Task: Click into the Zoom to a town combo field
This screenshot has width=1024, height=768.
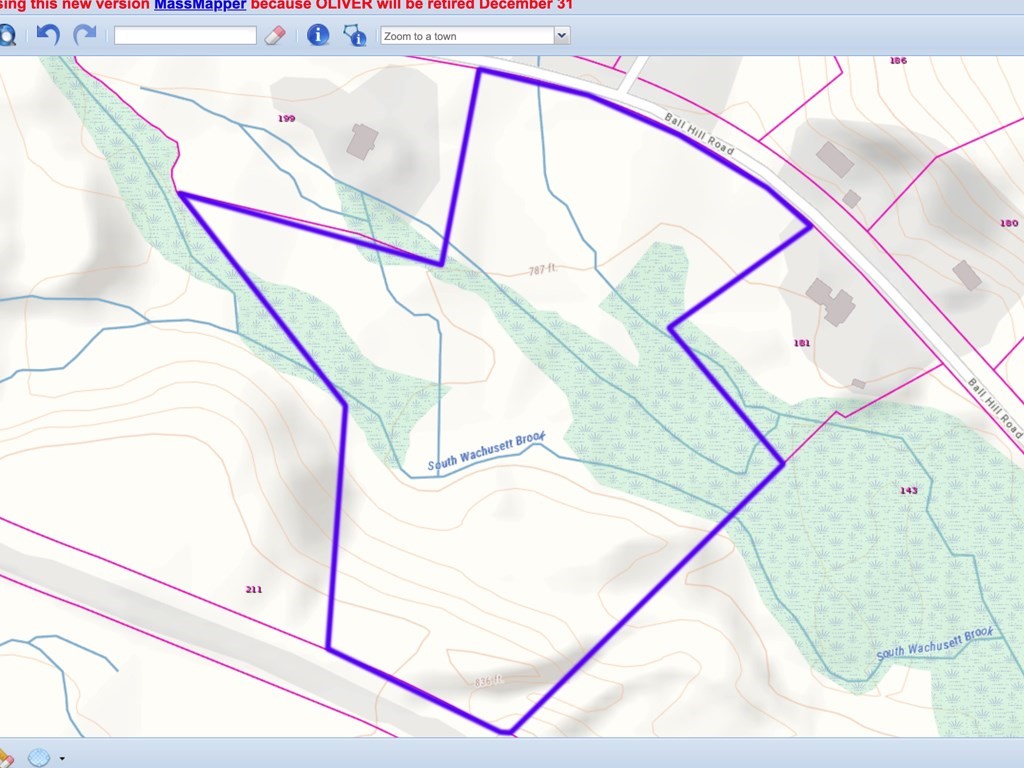Action: point(468,35)
